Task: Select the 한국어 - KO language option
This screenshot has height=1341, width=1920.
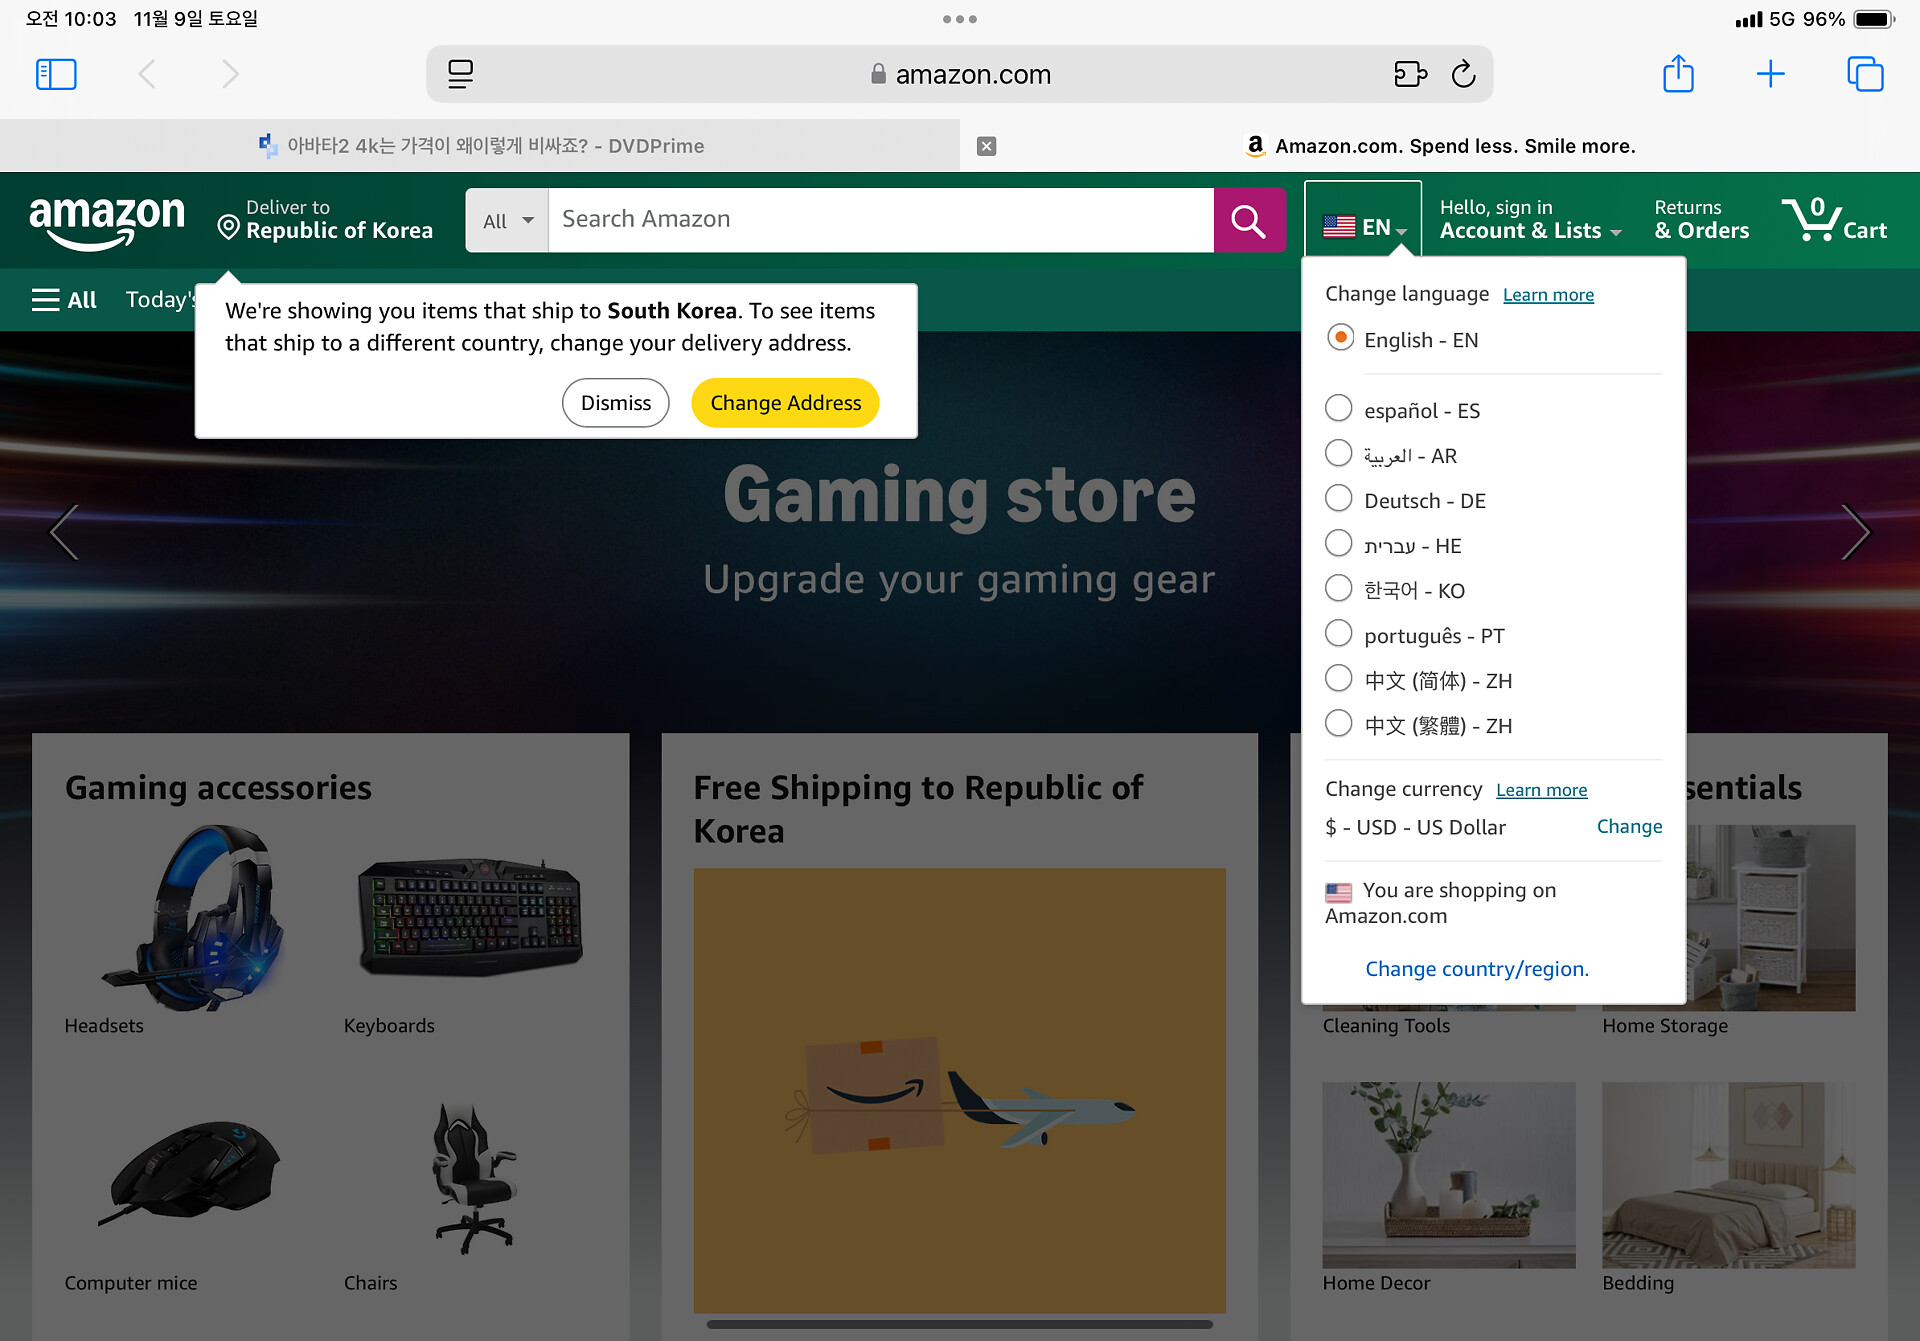Action: [x=1339, y=589]
